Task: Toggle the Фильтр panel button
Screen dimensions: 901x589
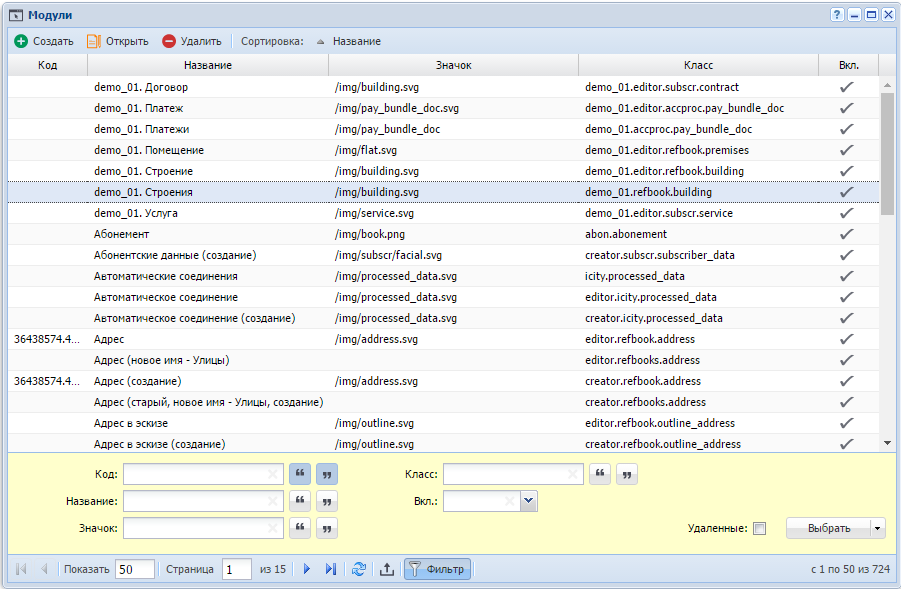Action: point(437,569)
